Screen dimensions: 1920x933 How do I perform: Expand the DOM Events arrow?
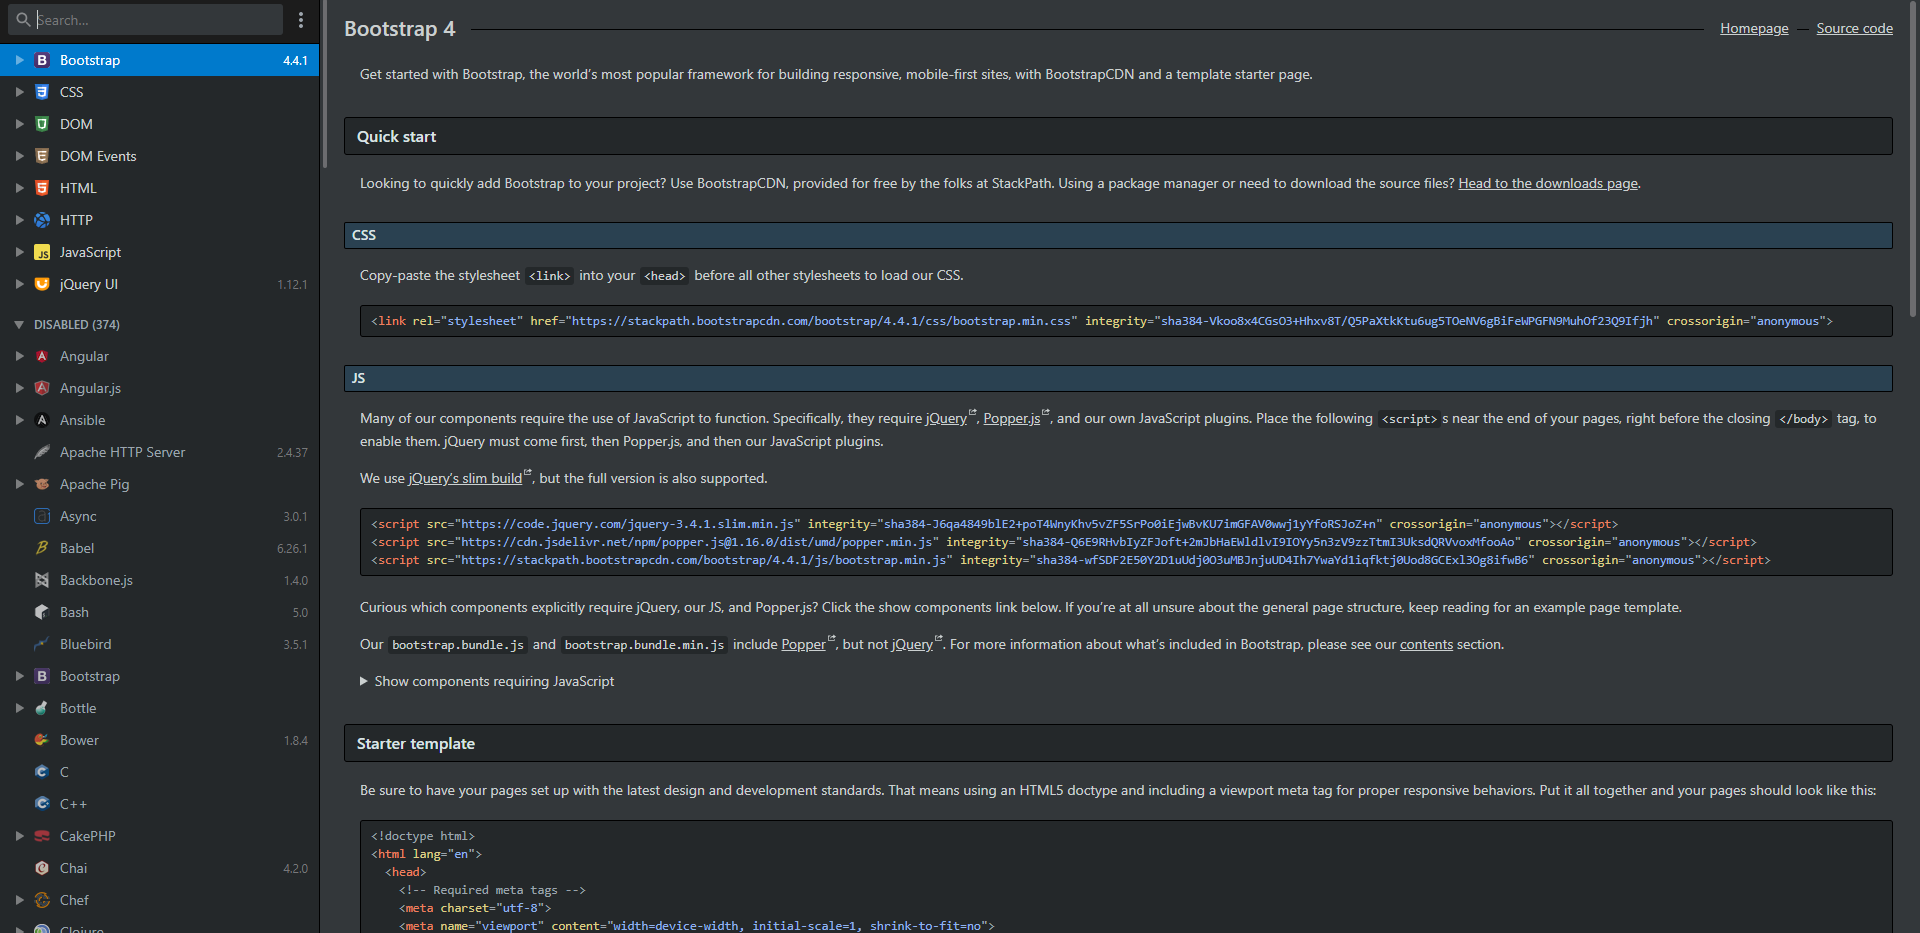click(x=19, y=156)
